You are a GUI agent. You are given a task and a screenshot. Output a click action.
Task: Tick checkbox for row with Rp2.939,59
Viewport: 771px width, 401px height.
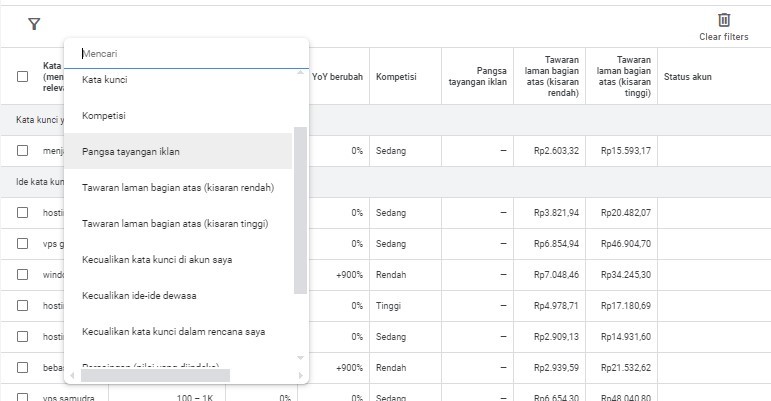23,367
